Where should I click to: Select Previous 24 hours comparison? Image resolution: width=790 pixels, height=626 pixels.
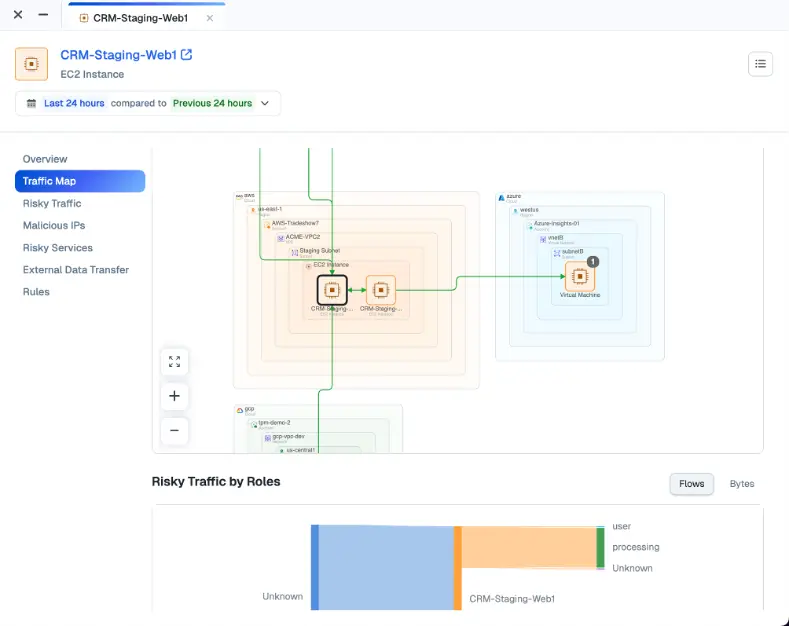pyautogui.click(x=212, y=103)
